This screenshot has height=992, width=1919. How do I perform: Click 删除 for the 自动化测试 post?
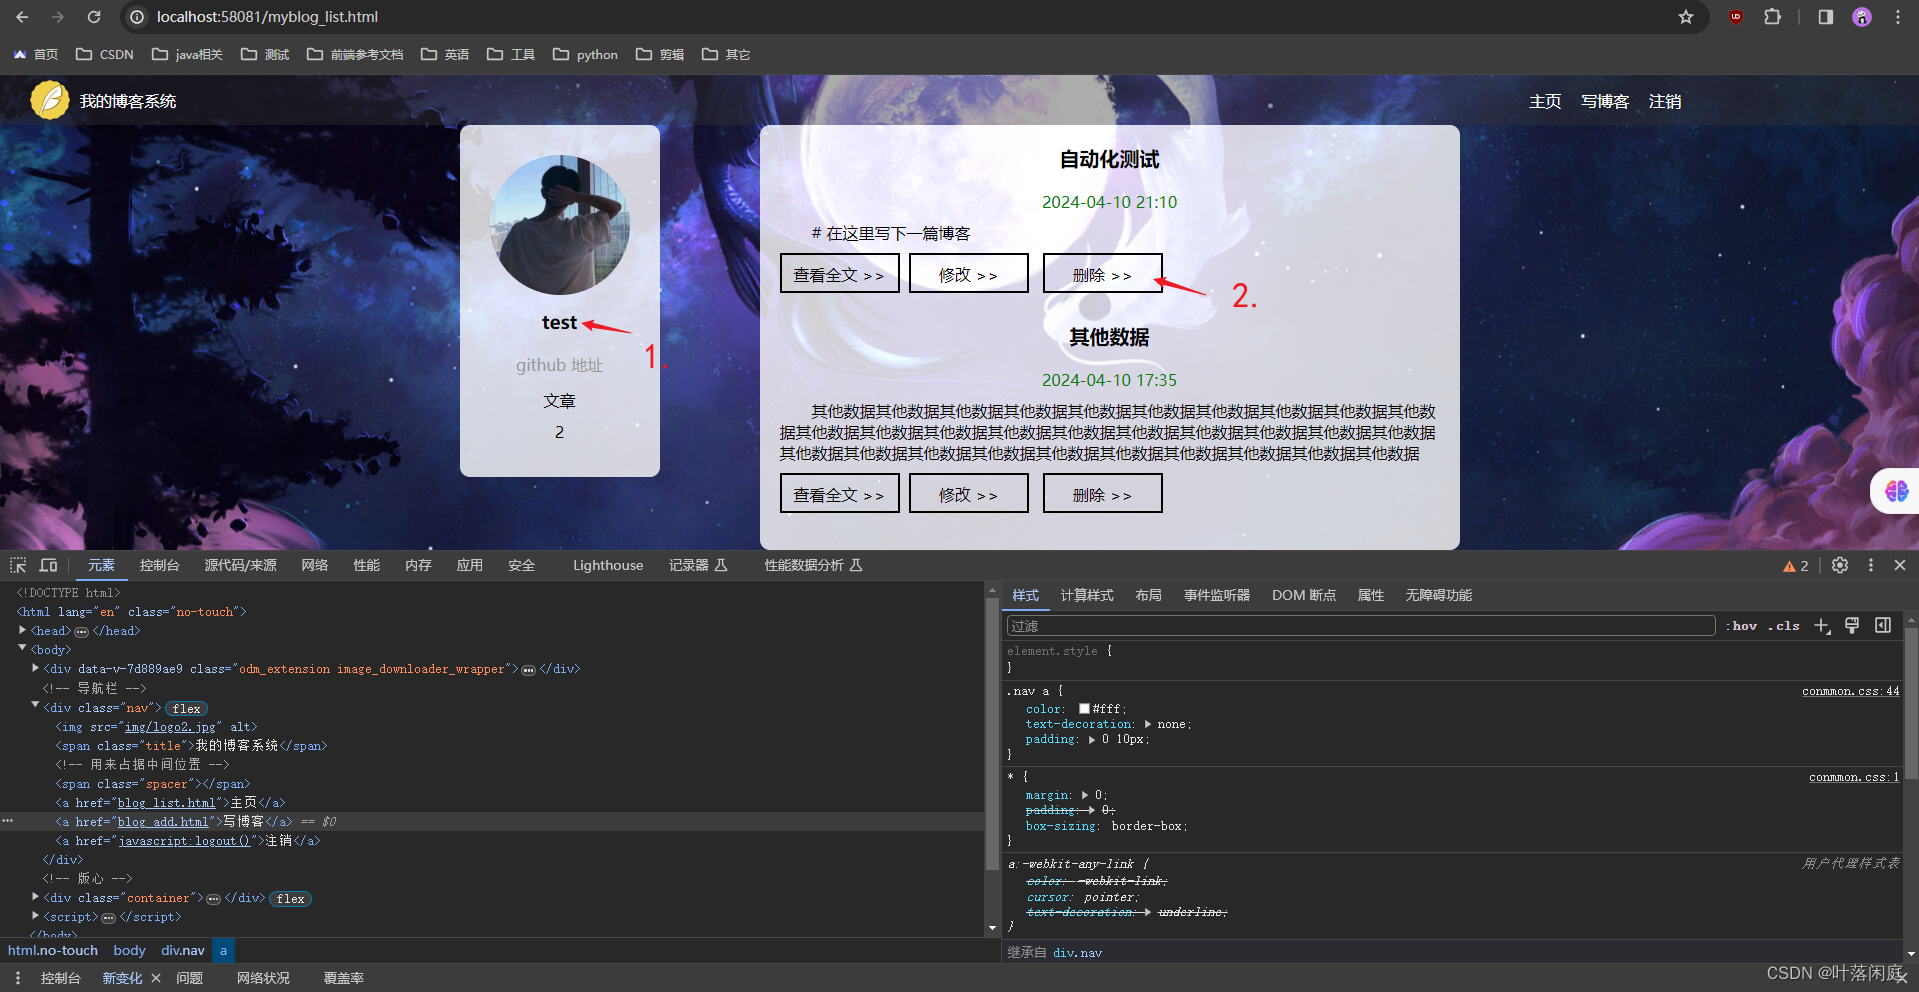click(x=1102, y=273)
